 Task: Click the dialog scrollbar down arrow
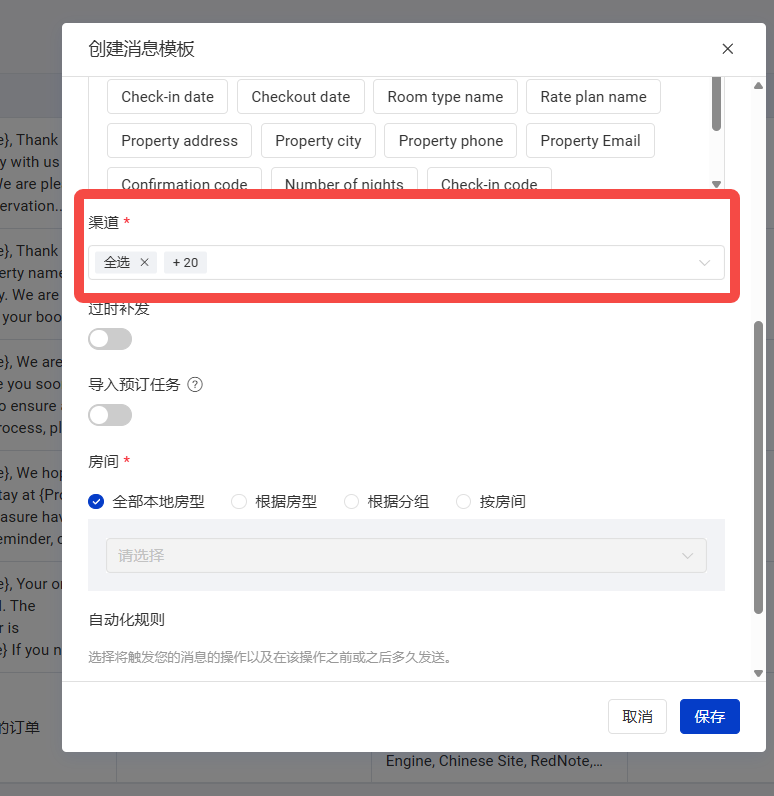click(x=758, y=673)
